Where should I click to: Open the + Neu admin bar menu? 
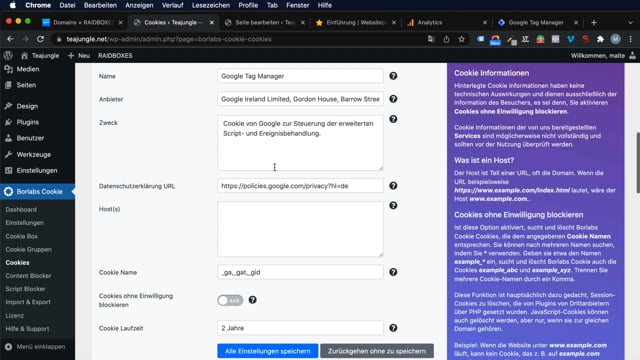click(79, 56)
